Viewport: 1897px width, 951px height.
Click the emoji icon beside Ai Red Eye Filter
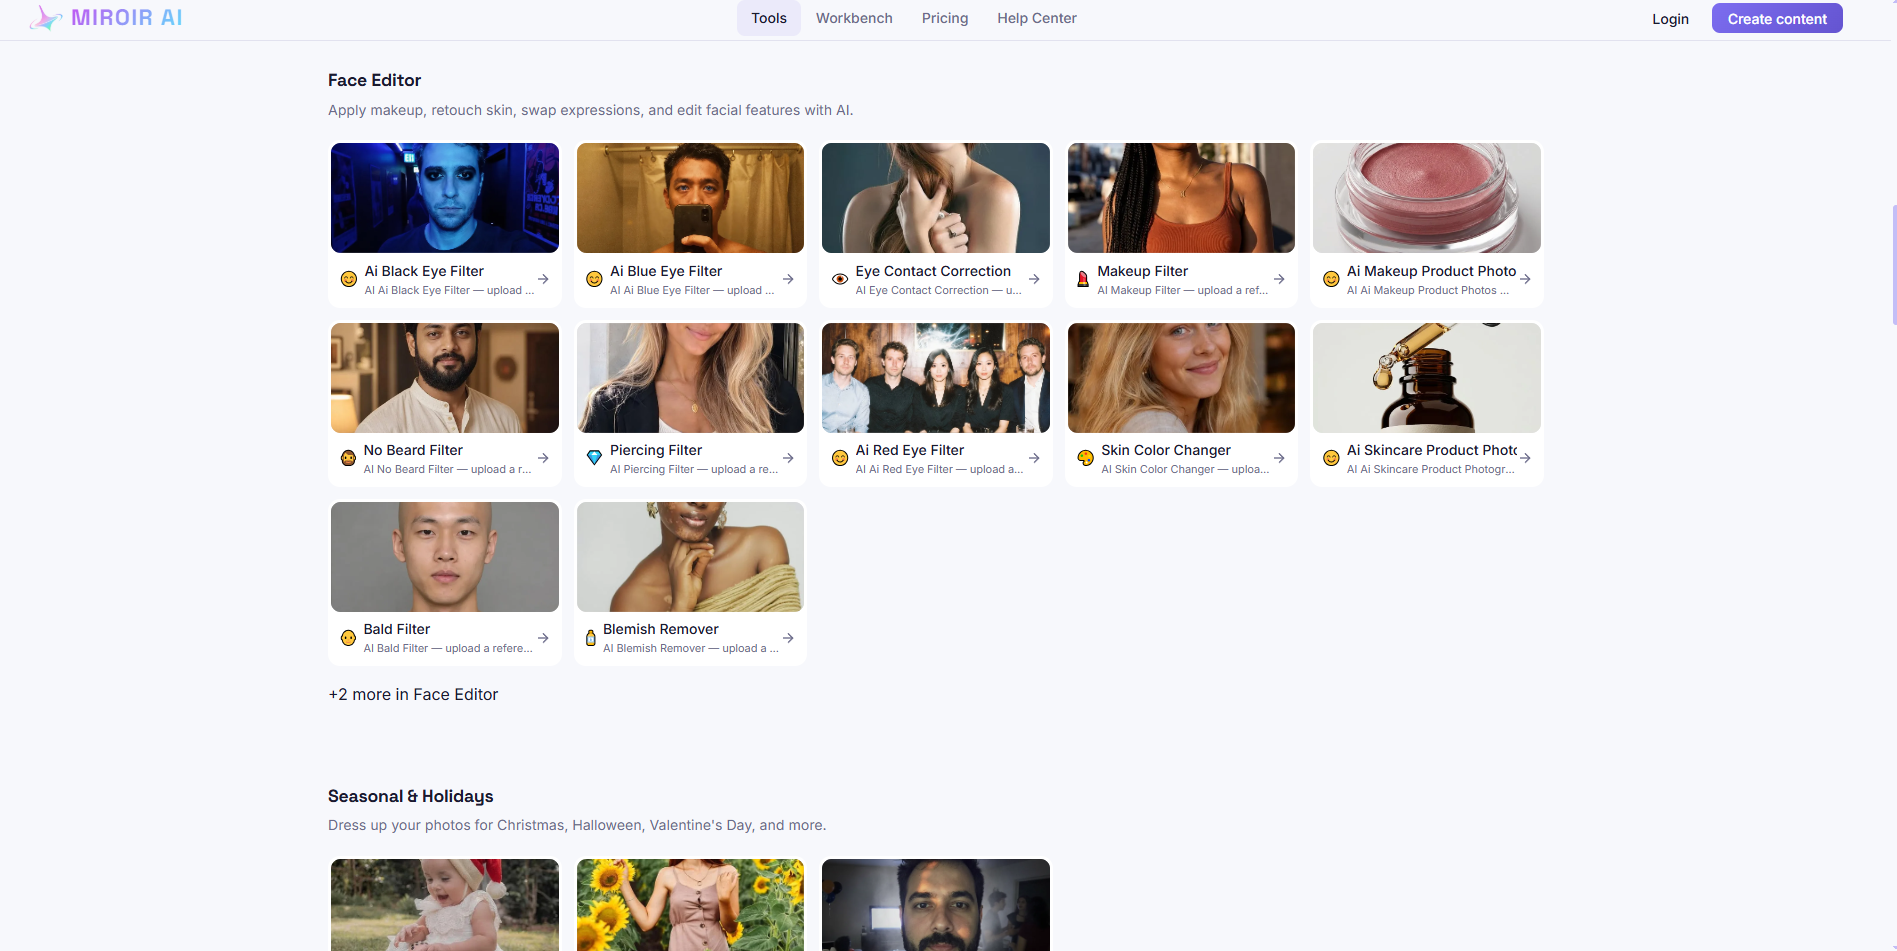[840, 458]
